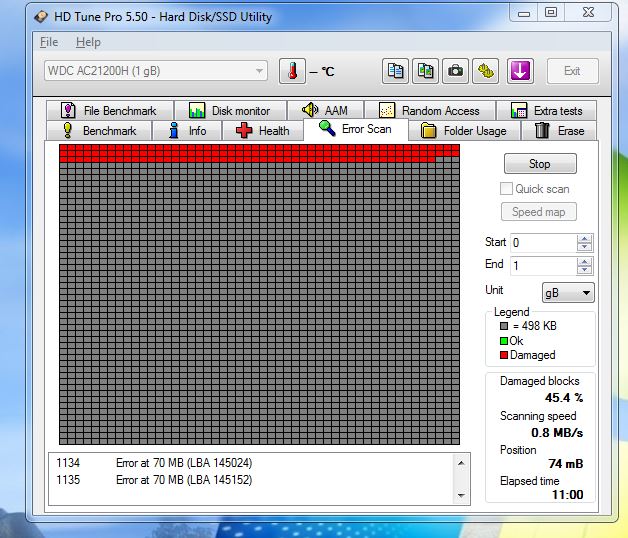The width and height of the screenshot is (628, 538).
Task: Open the Extra tests tab
Action: pyautogui.click(x=547, y=111)
